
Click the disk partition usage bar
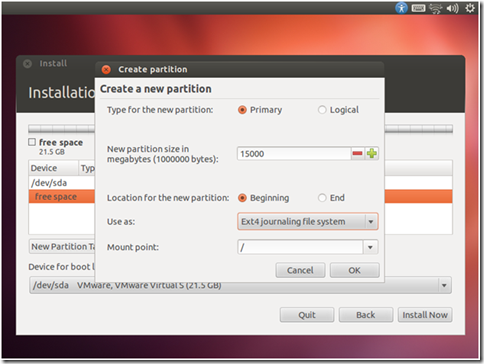point(62,129)
